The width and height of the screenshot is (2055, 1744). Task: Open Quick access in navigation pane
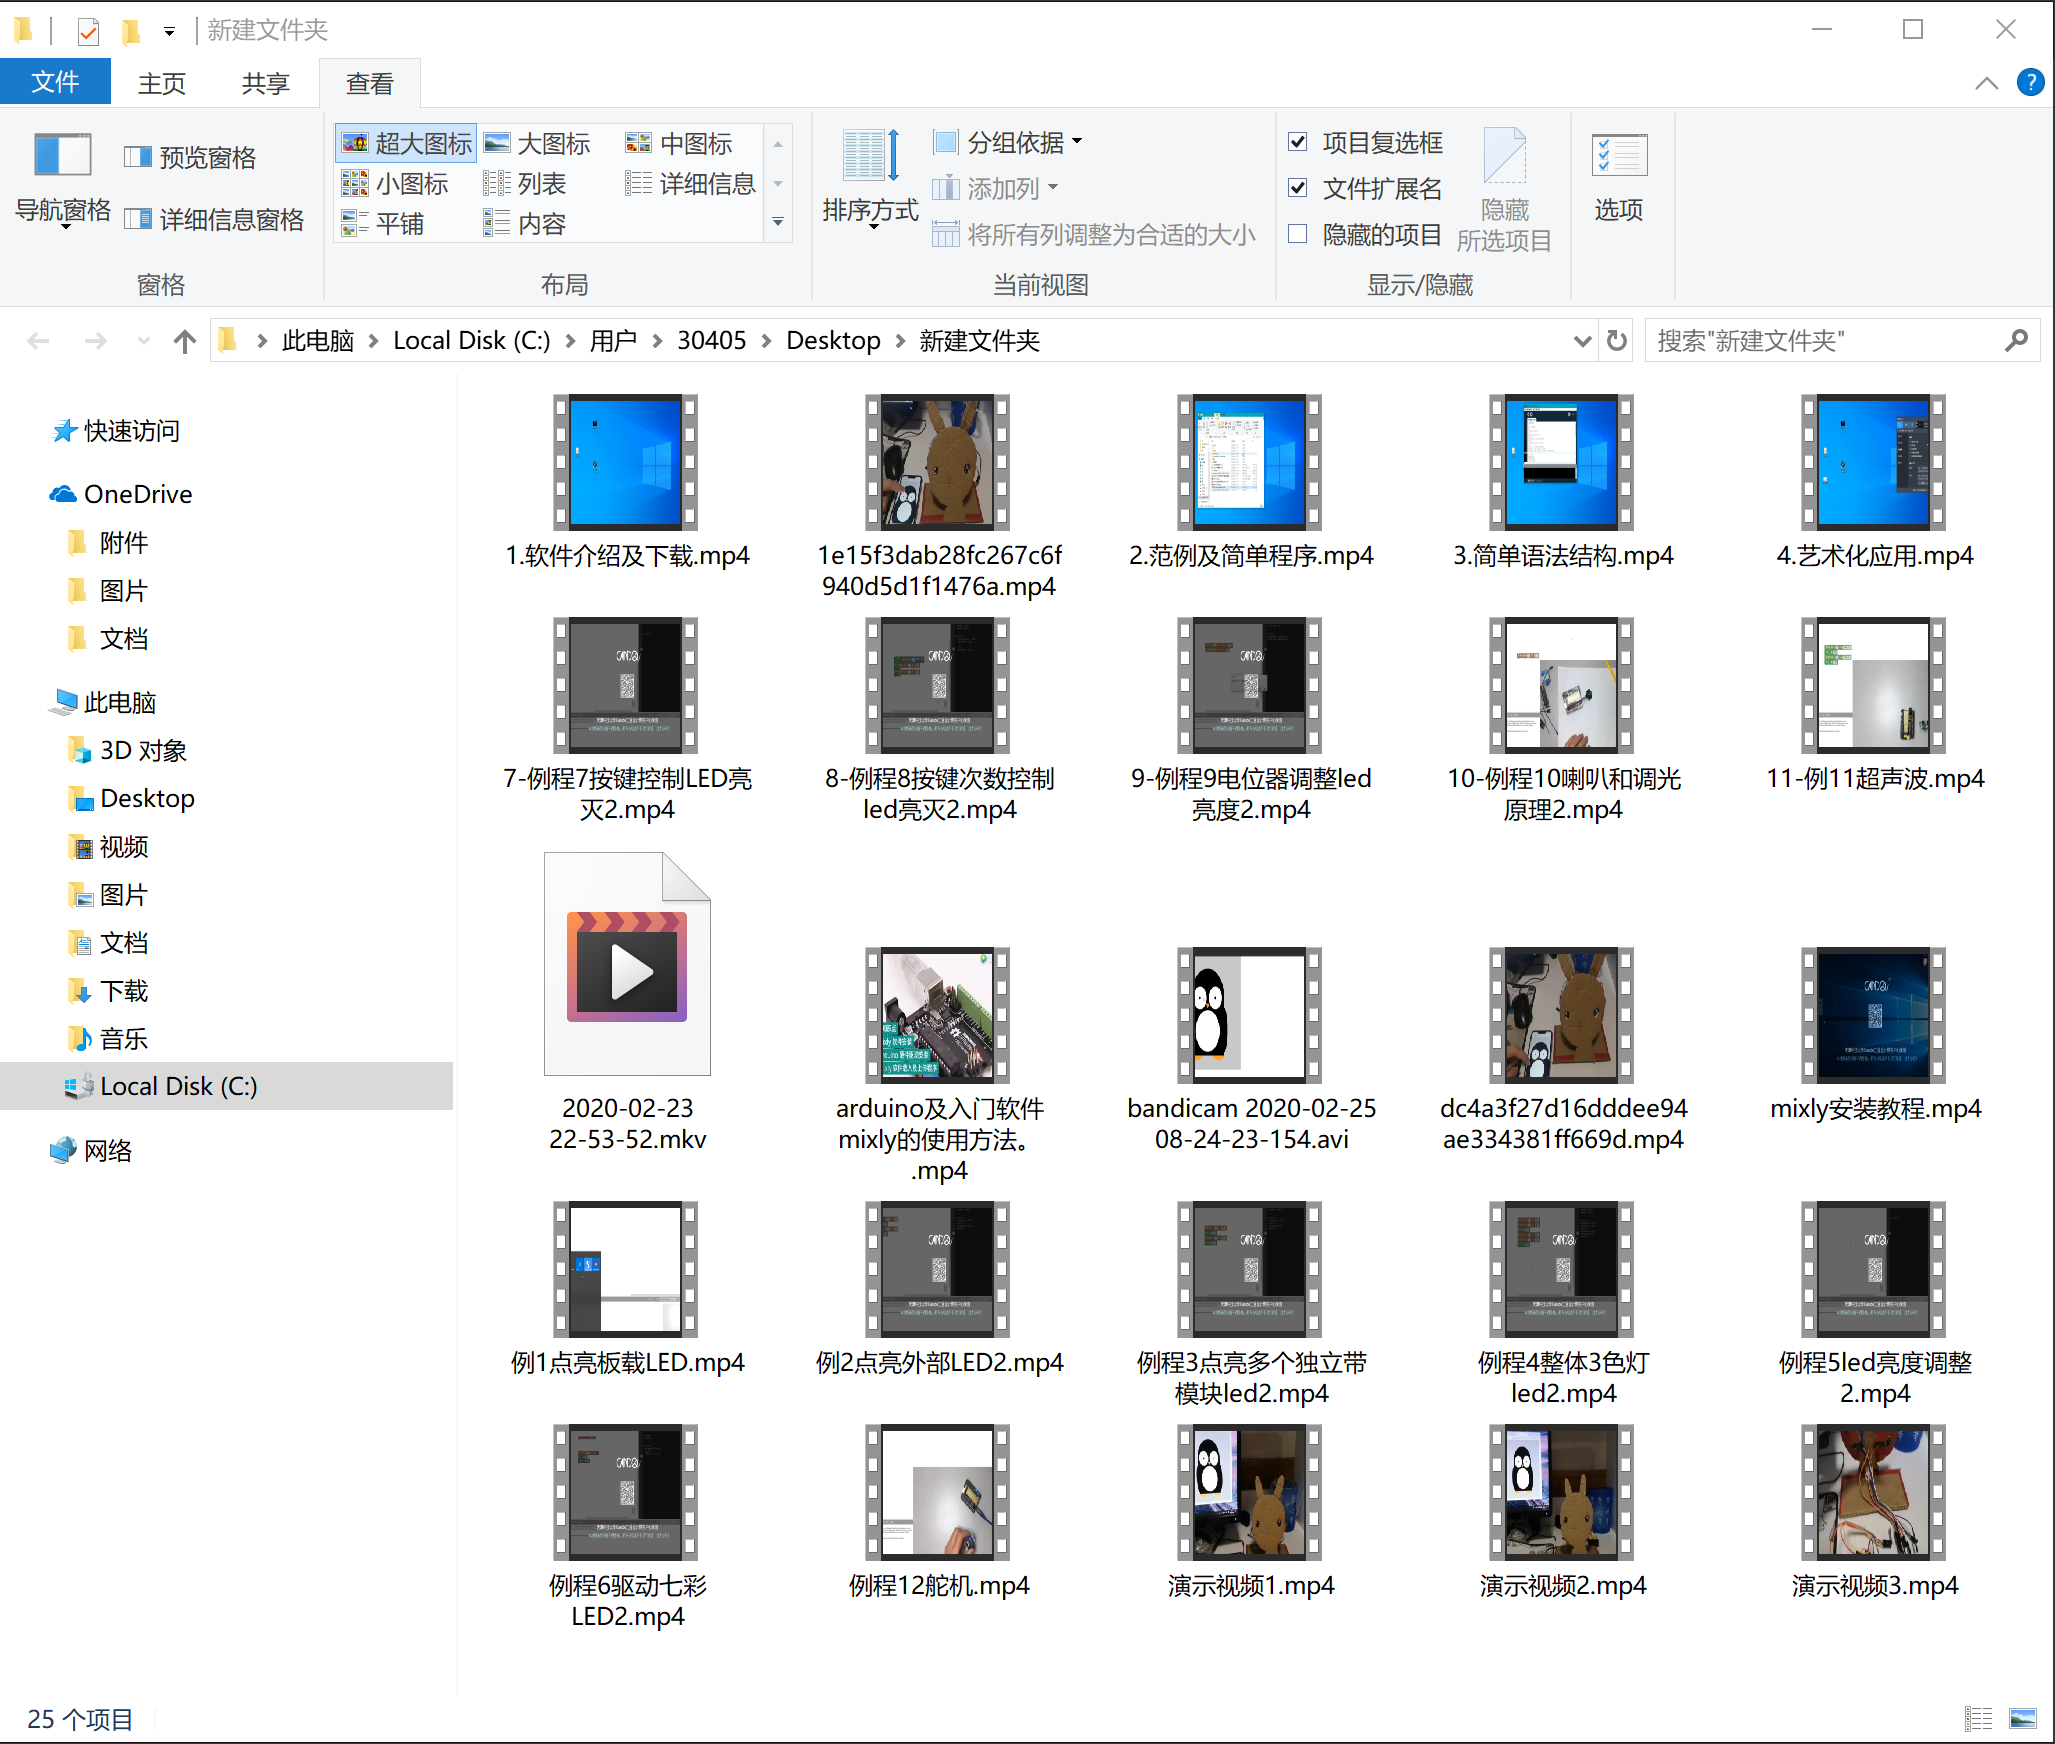pyautogui.click(x=116, y=431)
